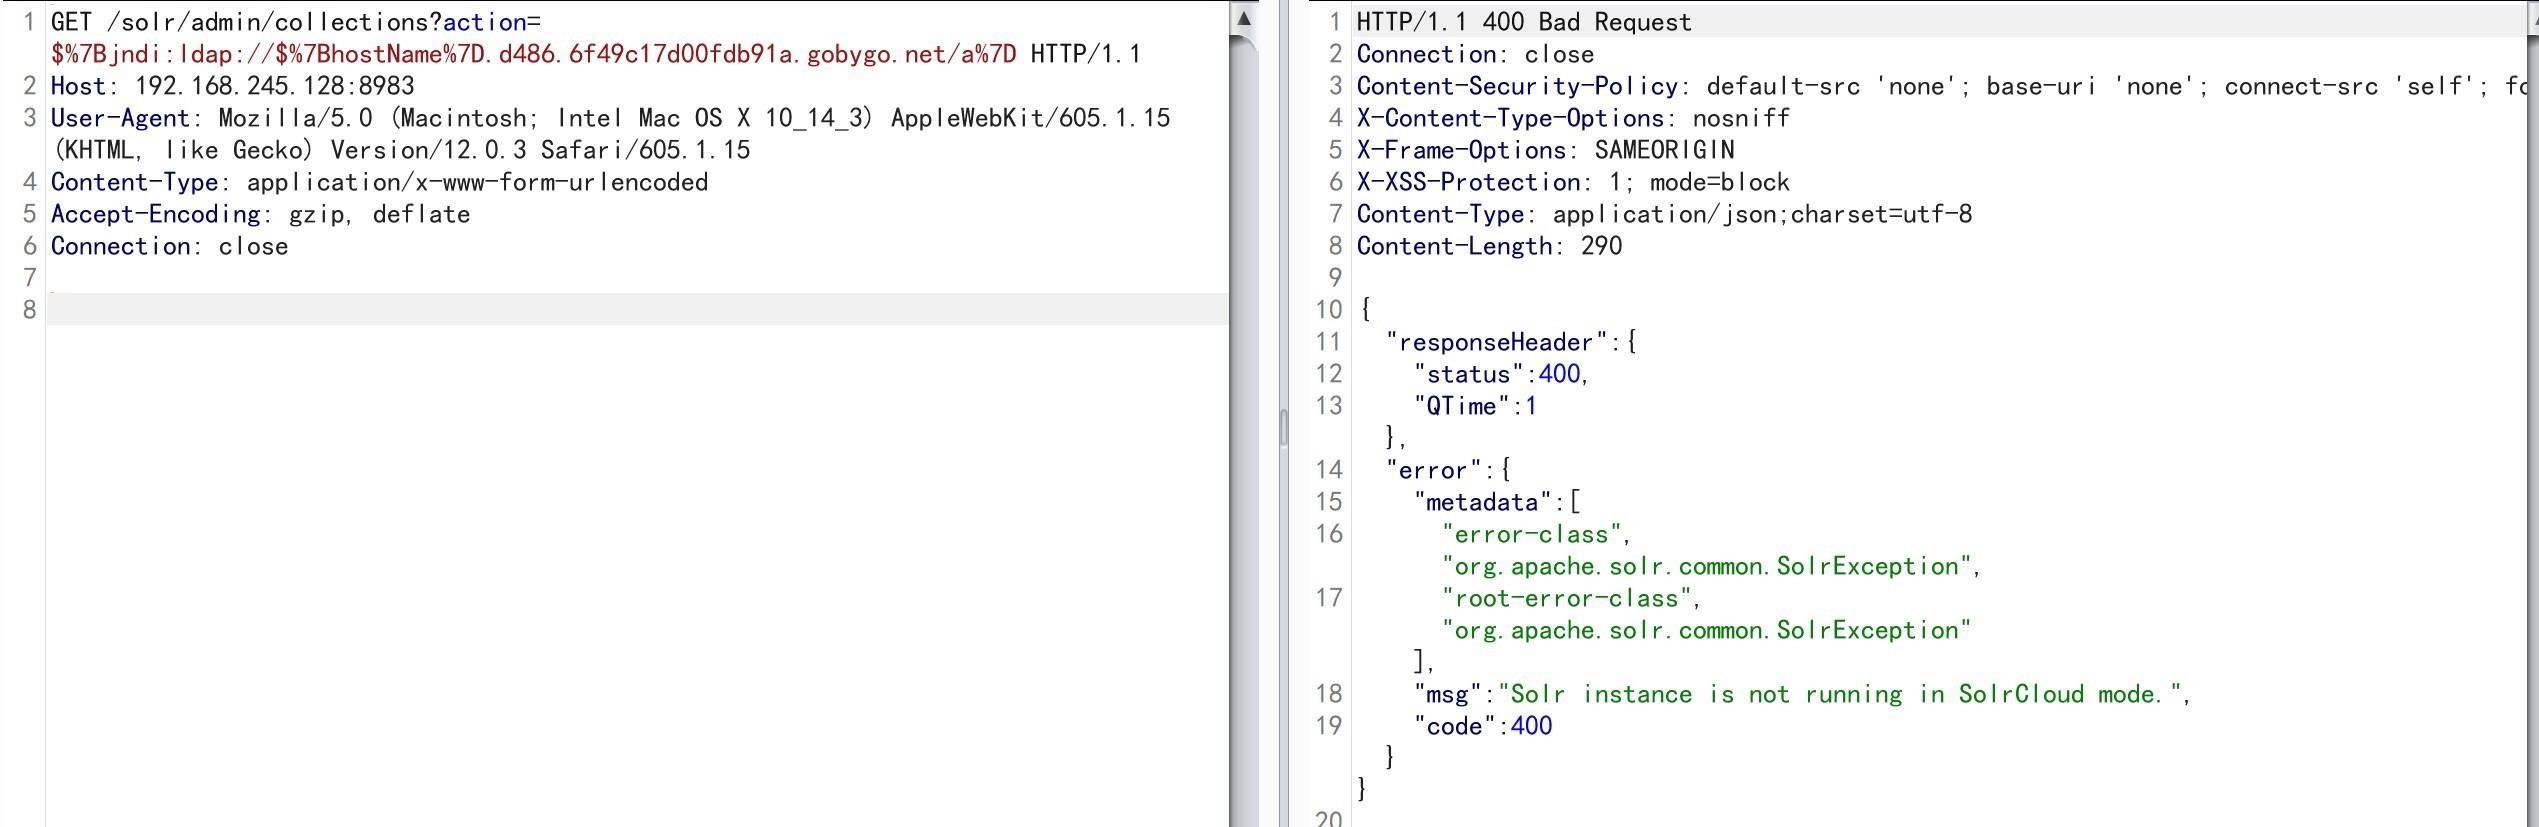The height and width of the screenshot is (827, 2539).
Task: Click the X-Frame-Options: SAMEORIGIN header
Action: tap(1545, 150)
